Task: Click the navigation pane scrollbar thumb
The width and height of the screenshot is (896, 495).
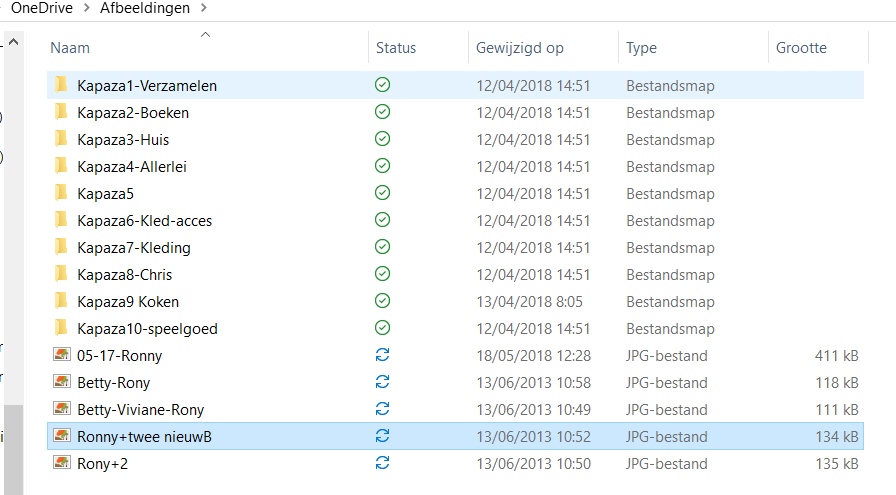Action: pyautogui.click(x=14, y=449)
